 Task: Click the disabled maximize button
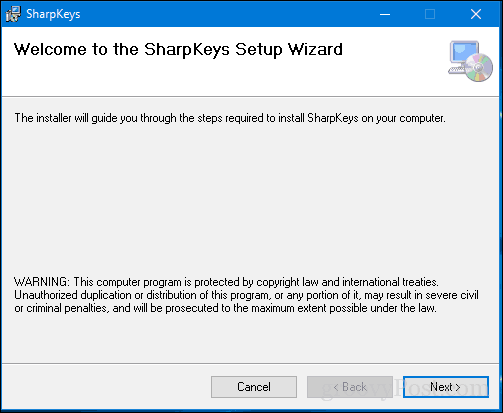click(430, 14)
